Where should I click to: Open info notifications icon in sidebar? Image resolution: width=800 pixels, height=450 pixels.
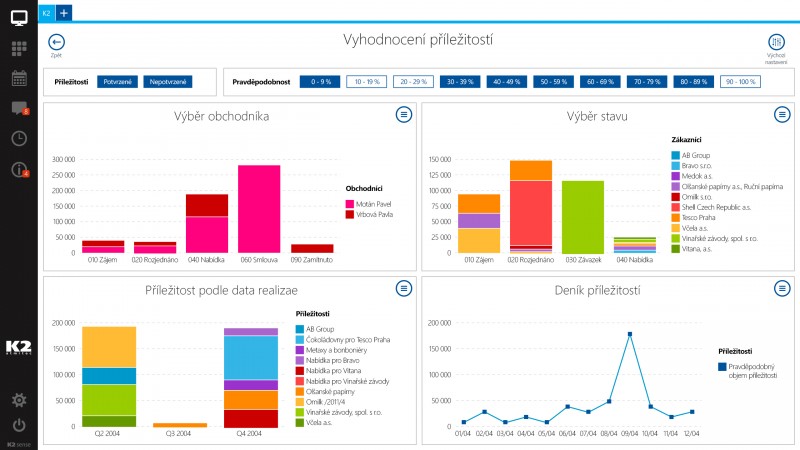pos(19,169)
